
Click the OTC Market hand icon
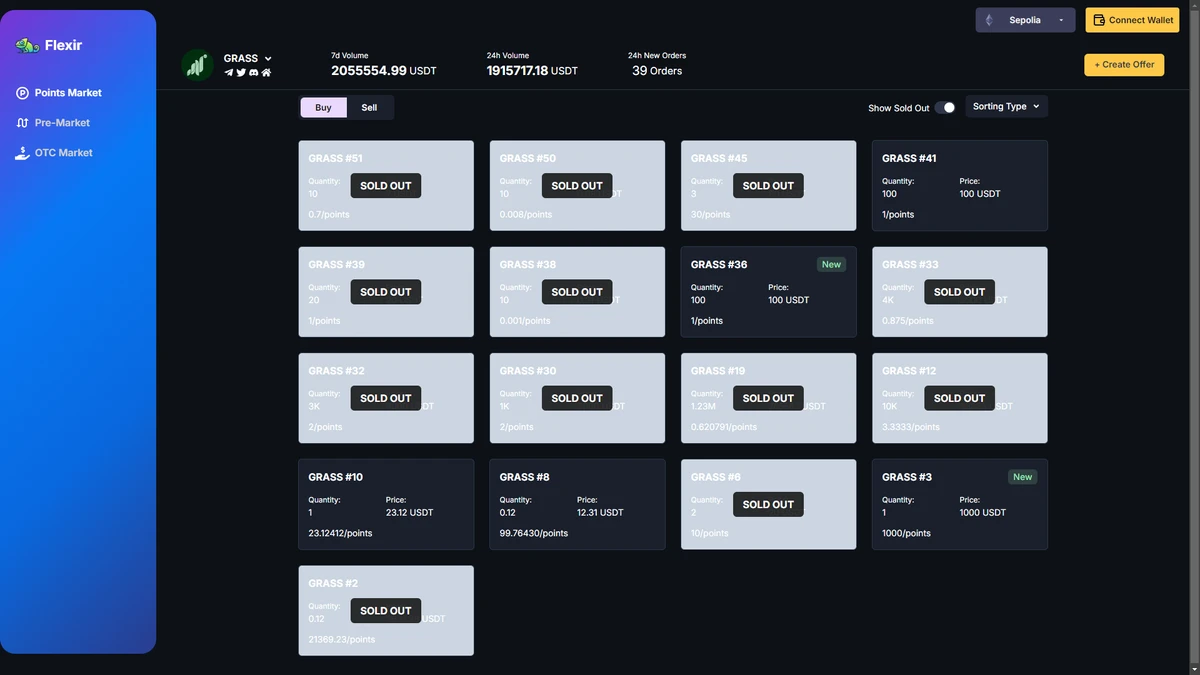[x=22, y=153]
